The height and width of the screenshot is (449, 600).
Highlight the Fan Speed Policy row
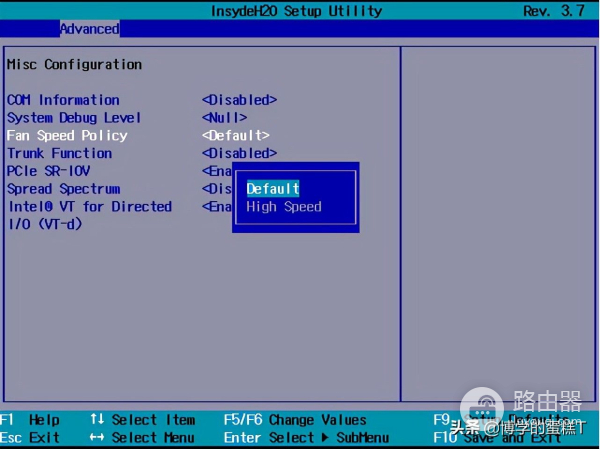click(x=67, y=135)
